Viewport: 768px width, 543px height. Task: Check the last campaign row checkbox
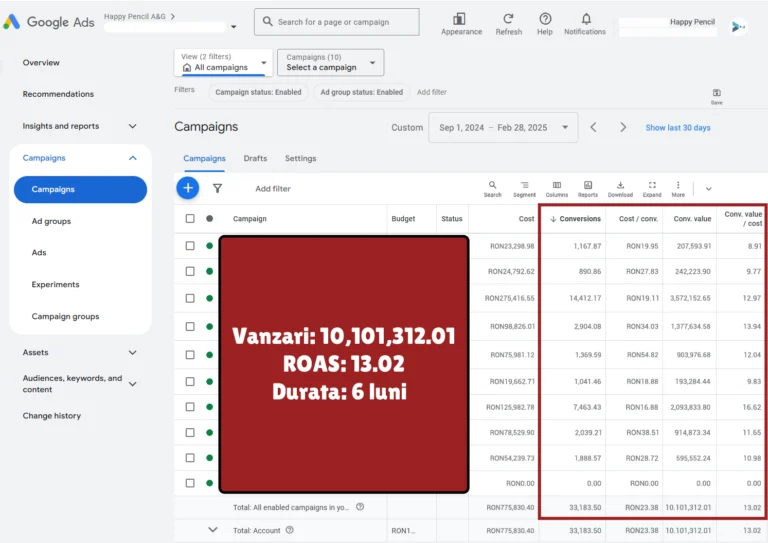(x=190, y=483)
